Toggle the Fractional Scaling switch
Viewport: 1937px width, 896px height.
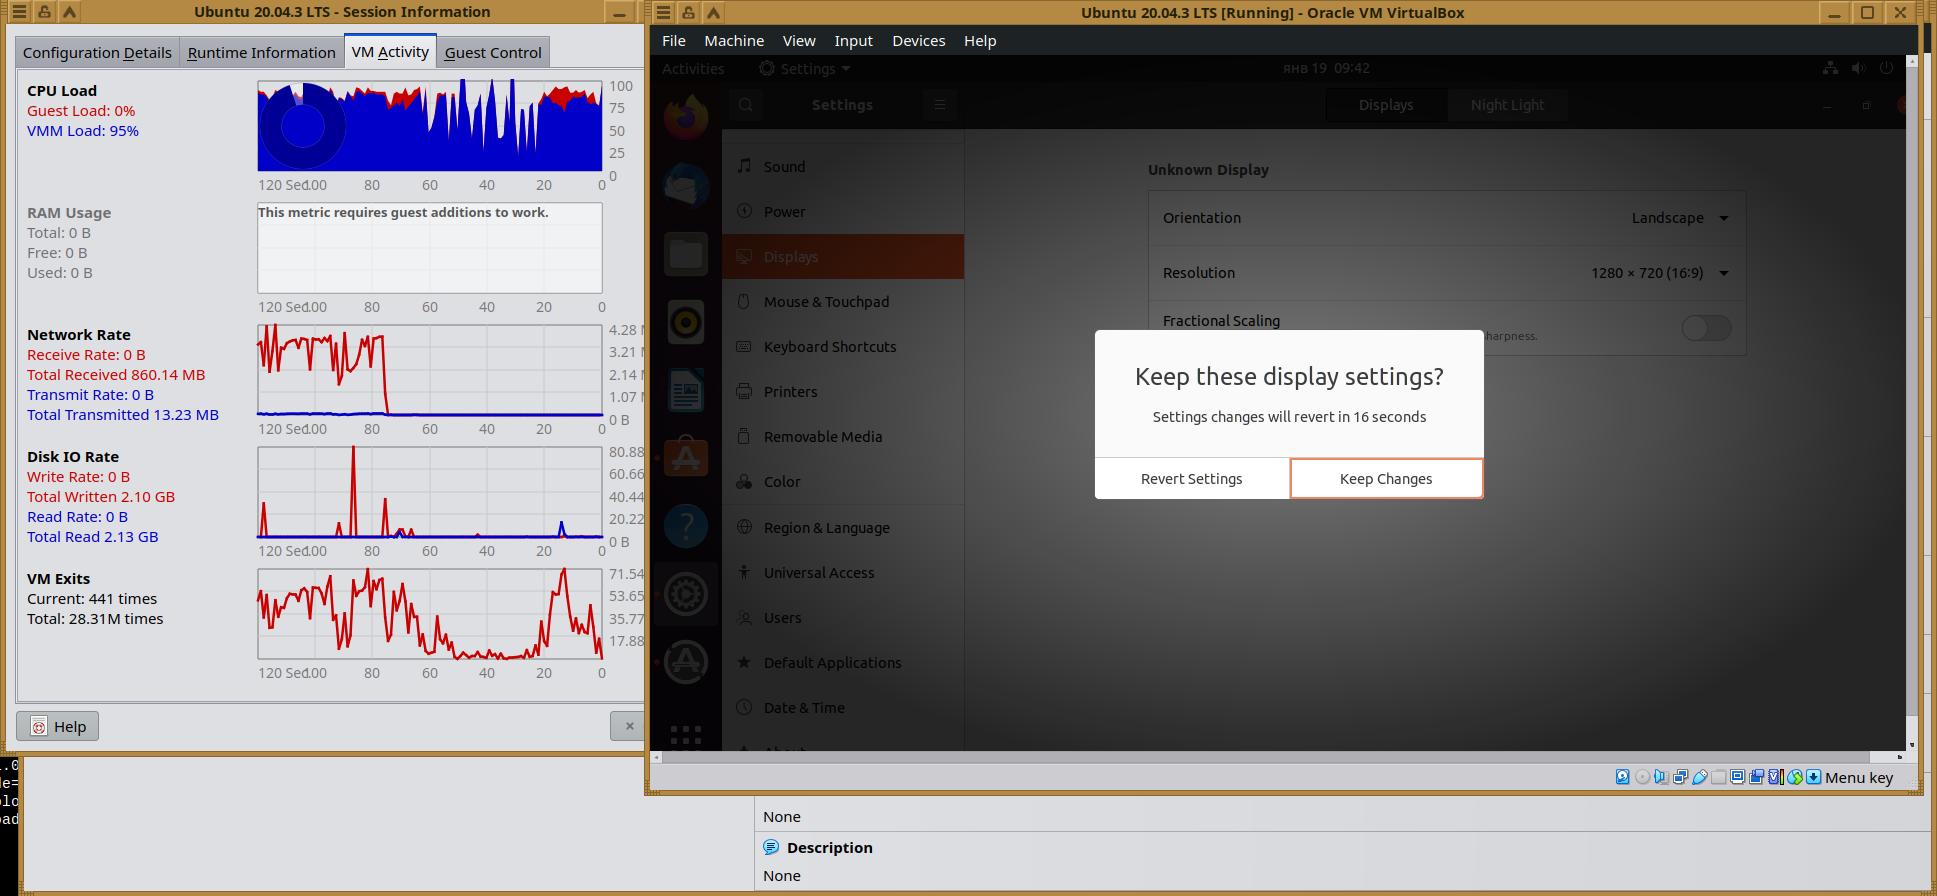point(1706,328)
